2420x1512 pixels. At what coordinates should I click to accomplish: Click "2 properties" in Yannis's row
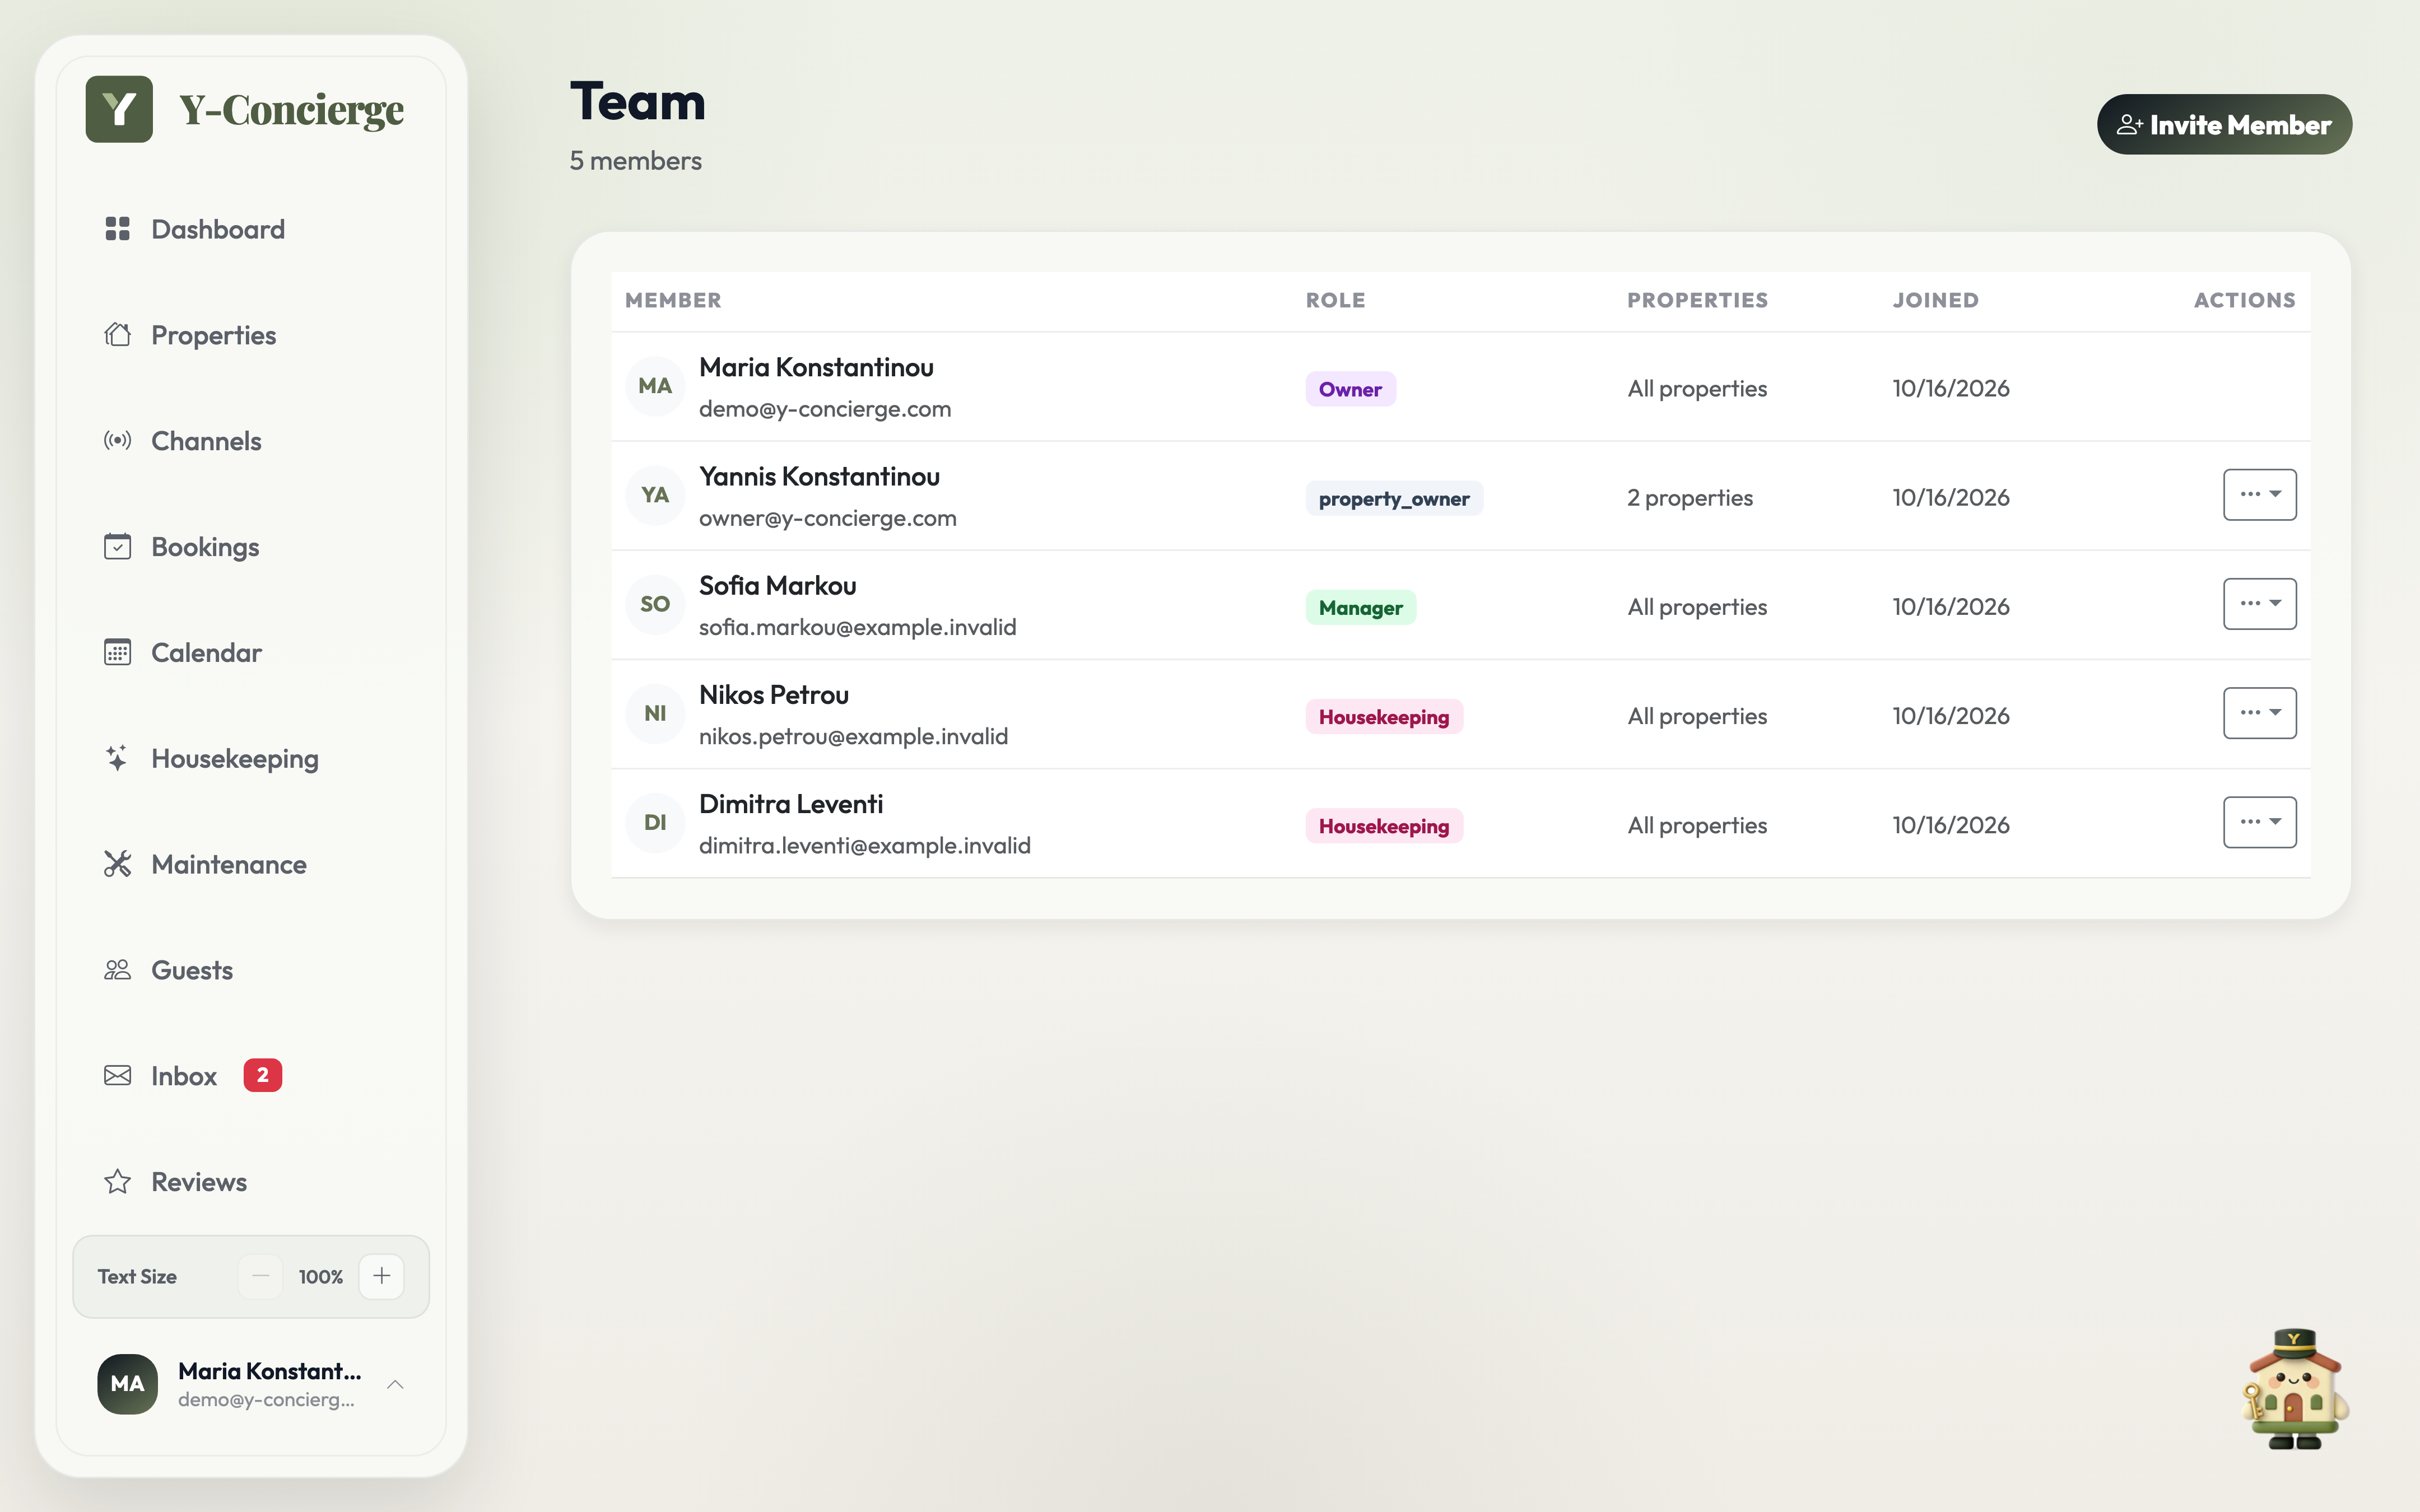coord(1690,498)
